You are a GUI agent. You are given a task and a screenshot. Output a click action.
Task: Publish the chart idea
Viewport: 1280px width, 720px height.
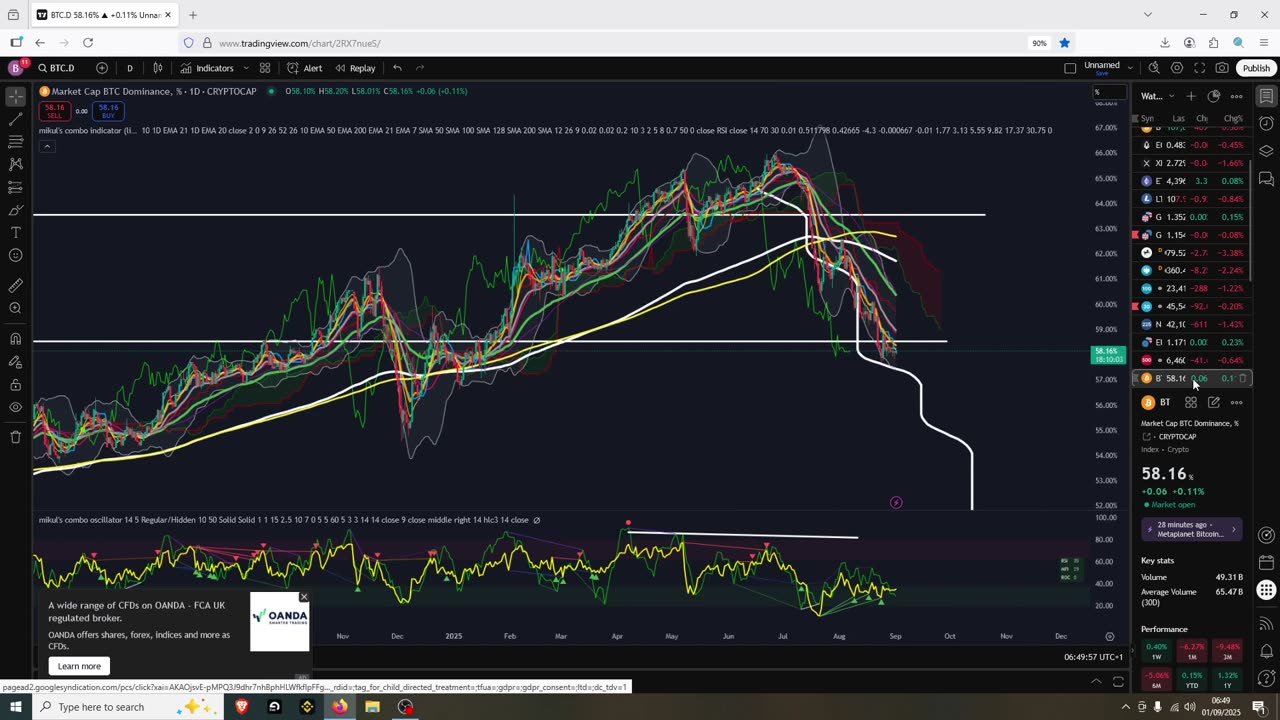(x=1256, y=68)
